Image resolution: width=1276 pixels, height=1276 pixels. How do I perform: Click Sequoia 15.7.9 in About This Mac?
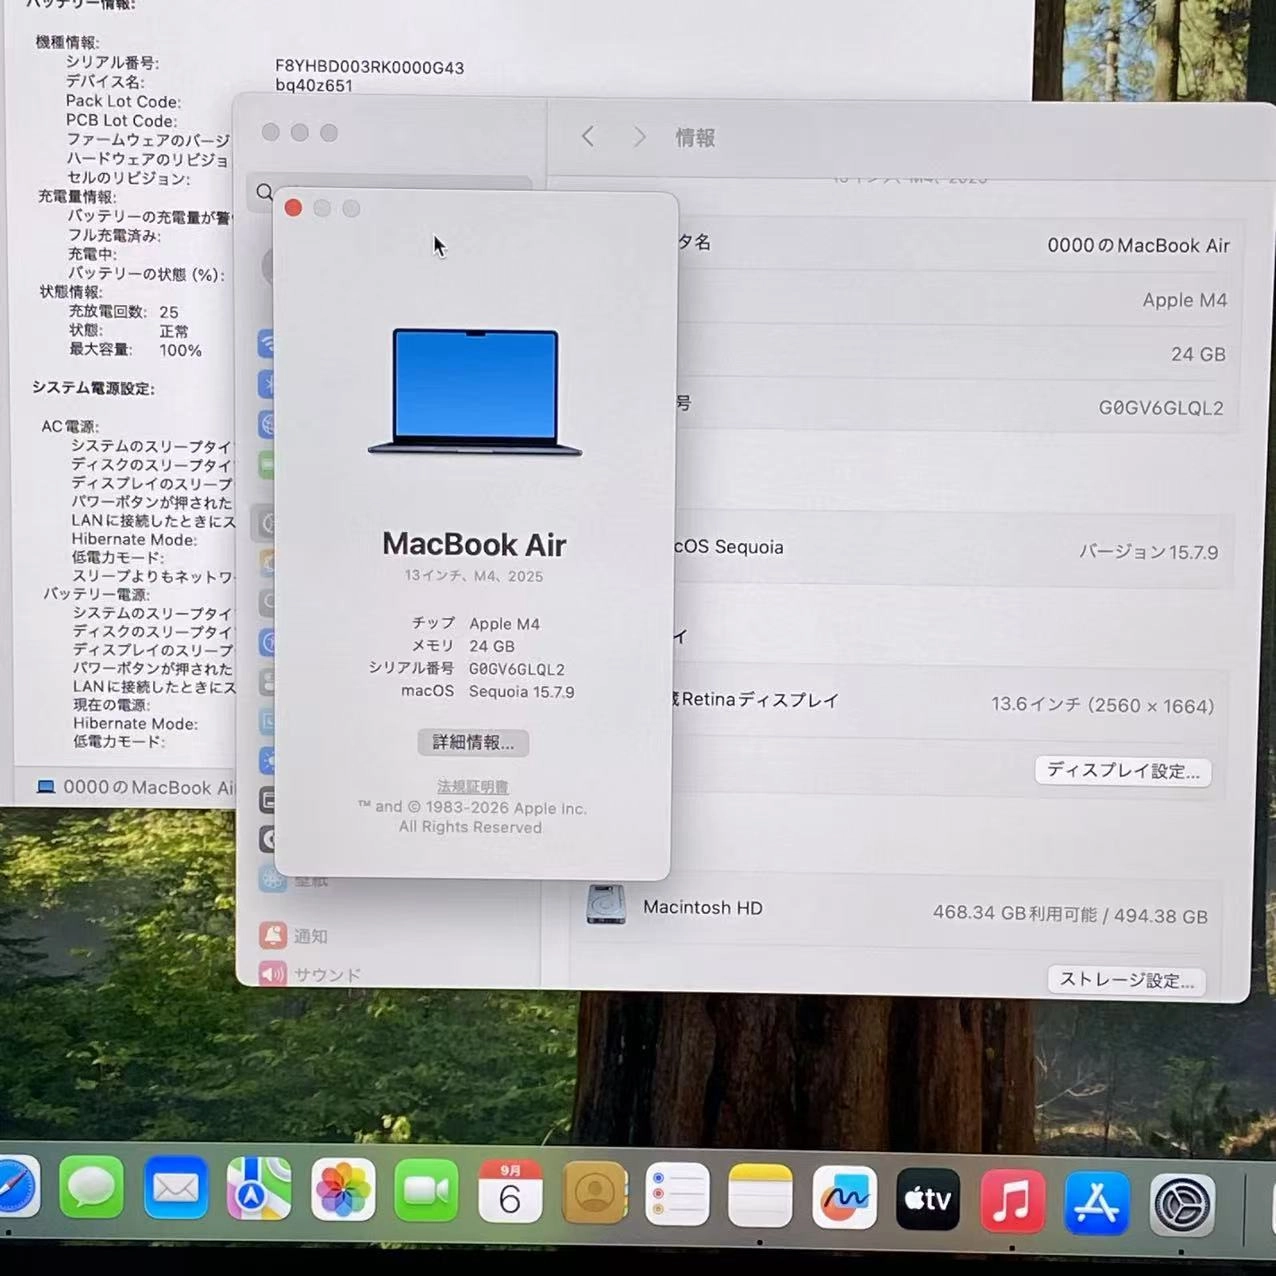click(521, 691)
